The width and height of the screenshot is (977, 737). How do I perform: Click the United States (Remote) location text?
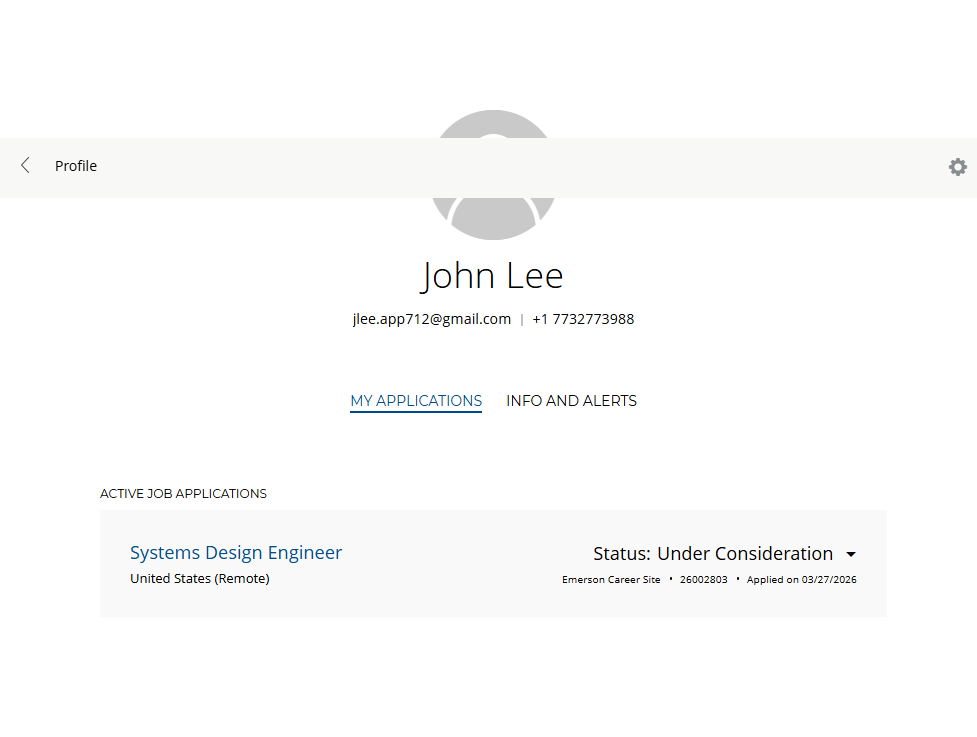pyautogui.click(x=200, y=578)
